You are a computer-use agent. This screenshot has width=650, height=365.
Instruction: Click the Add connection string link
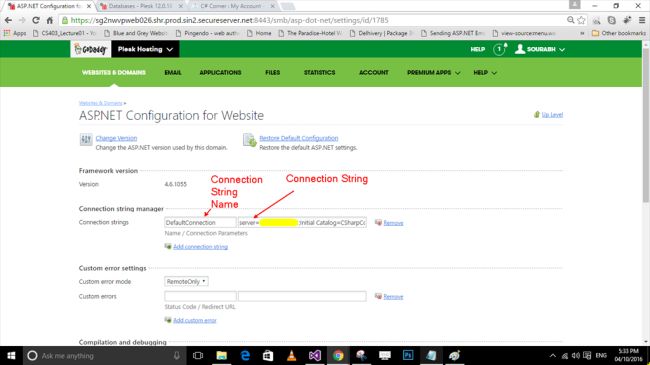tap(200, 246)
